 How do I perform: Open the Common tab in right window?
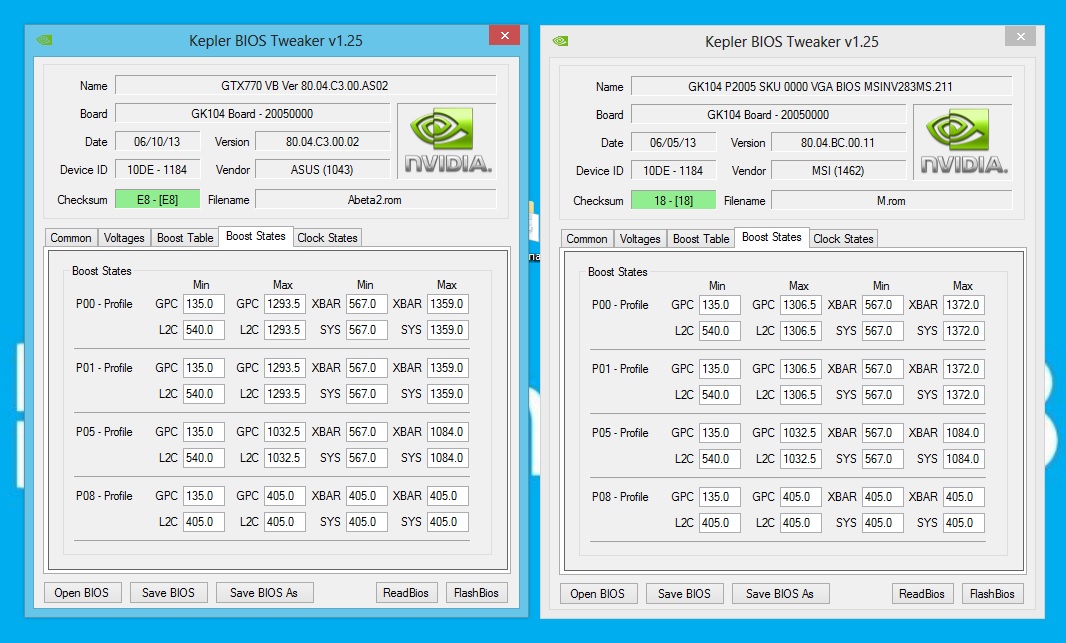coord(587,239)
